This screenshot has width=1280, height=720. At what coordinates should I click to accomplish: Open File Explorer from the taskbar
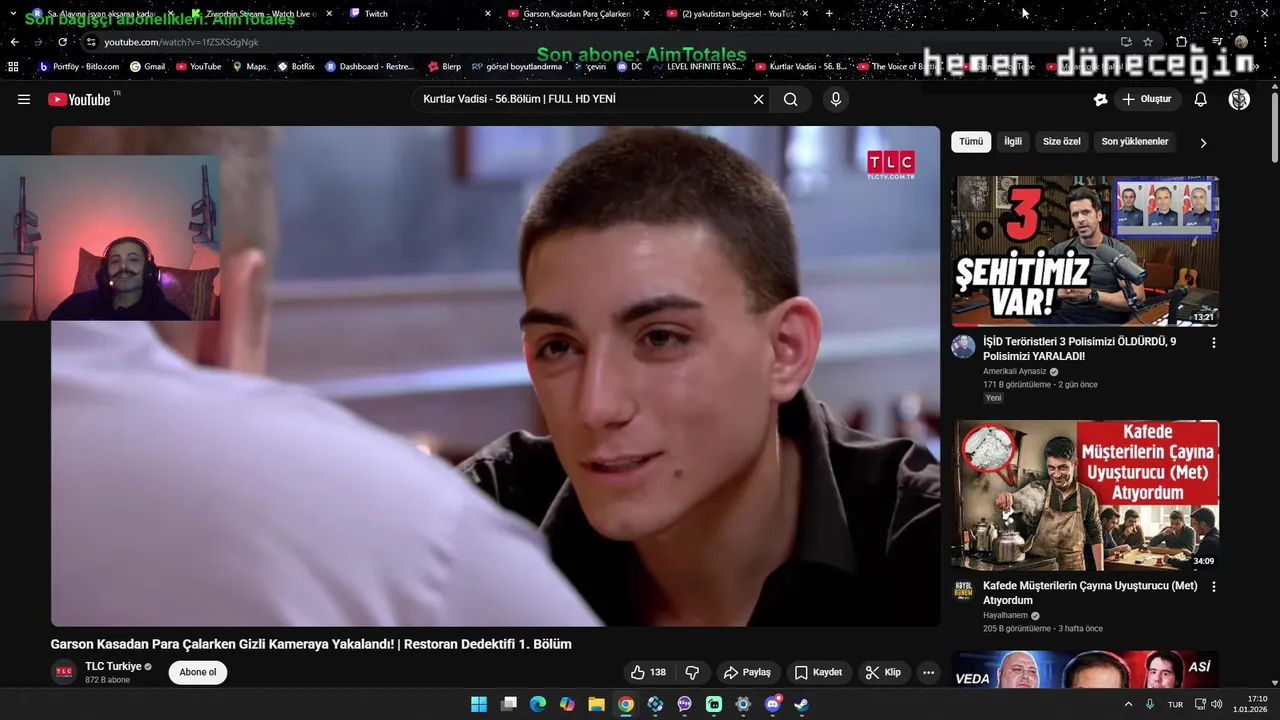pyautogui.click(x=596, y=704)
